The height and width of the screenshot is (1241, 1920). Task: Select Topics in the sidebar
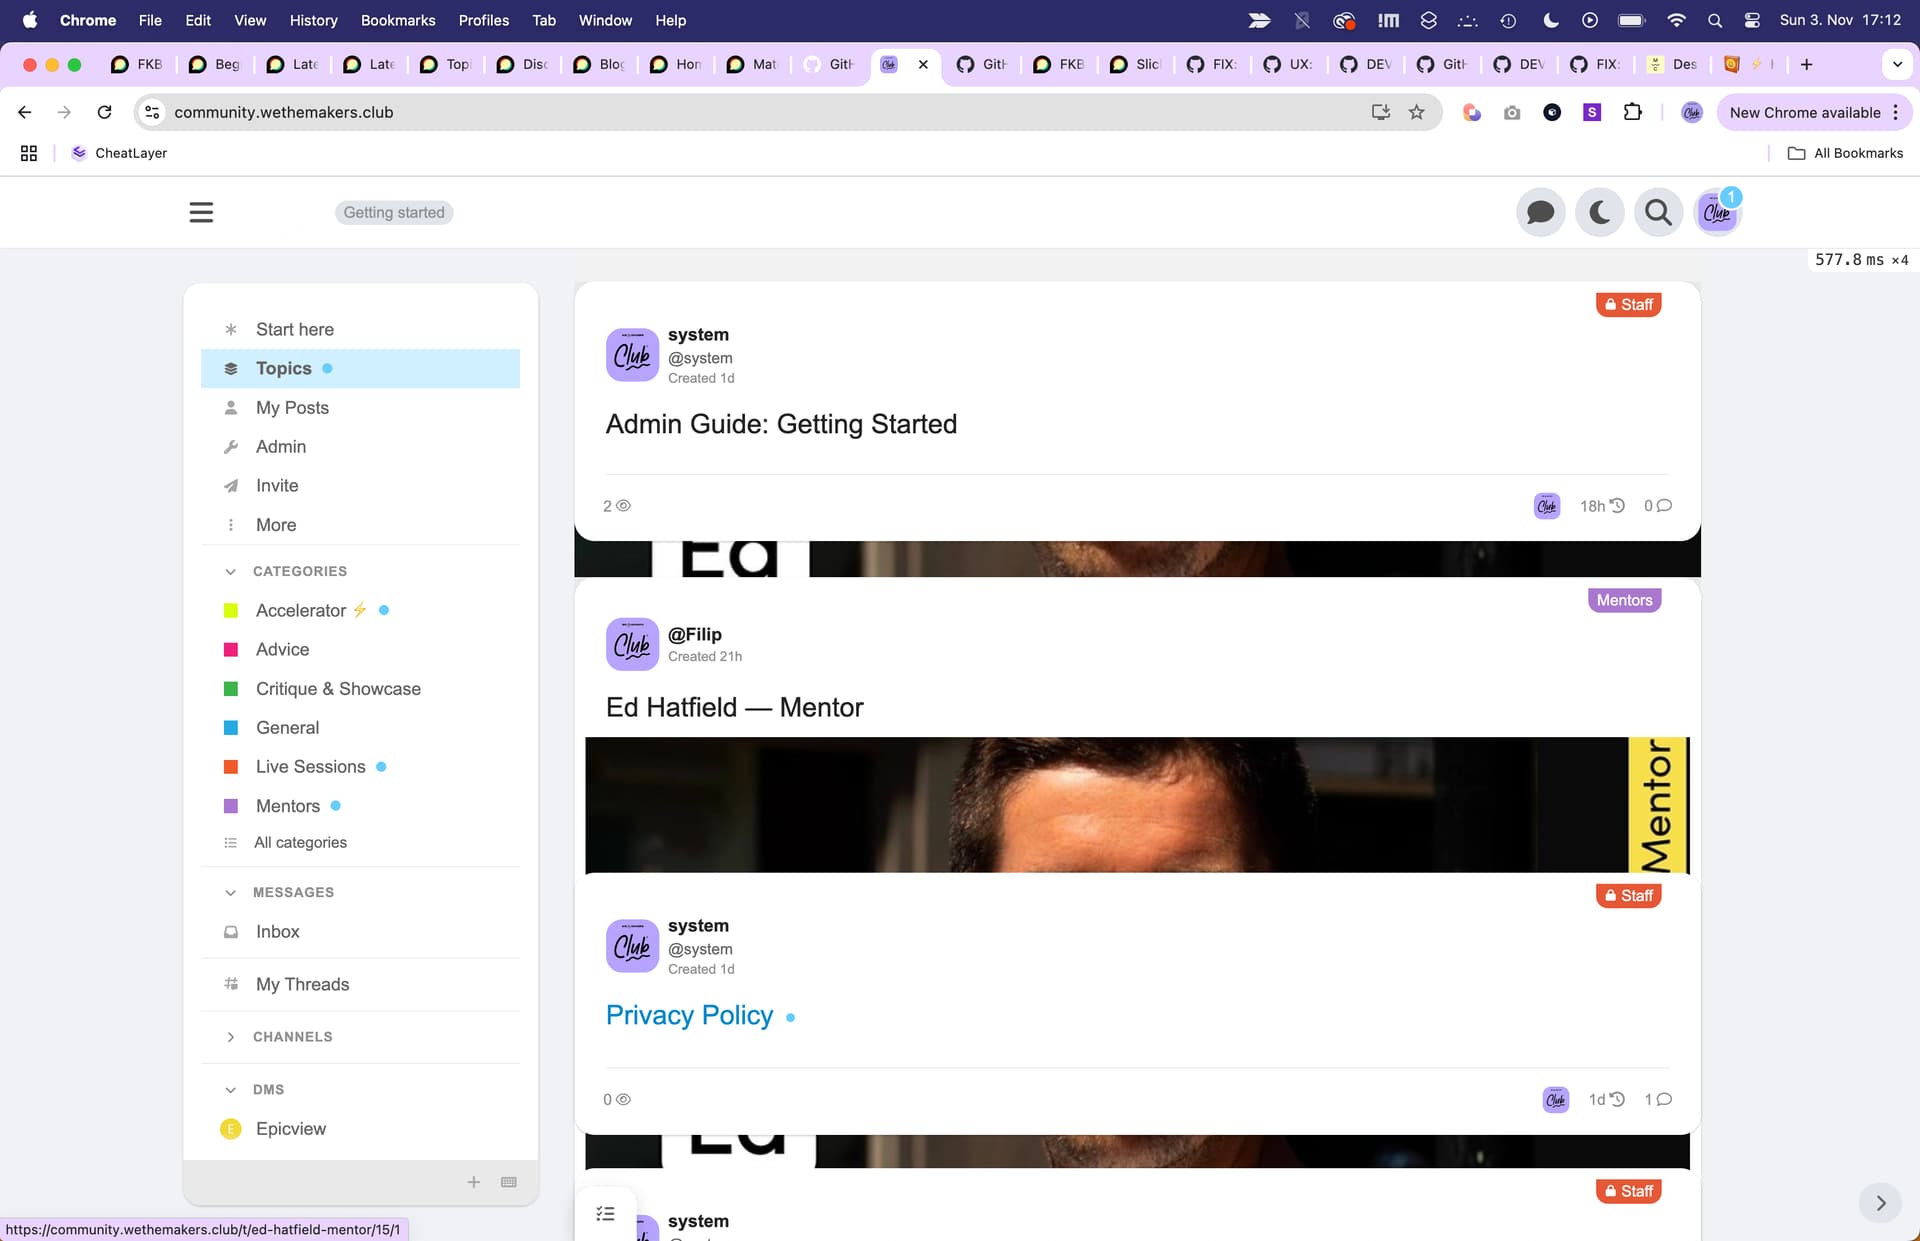pos(284,368)
